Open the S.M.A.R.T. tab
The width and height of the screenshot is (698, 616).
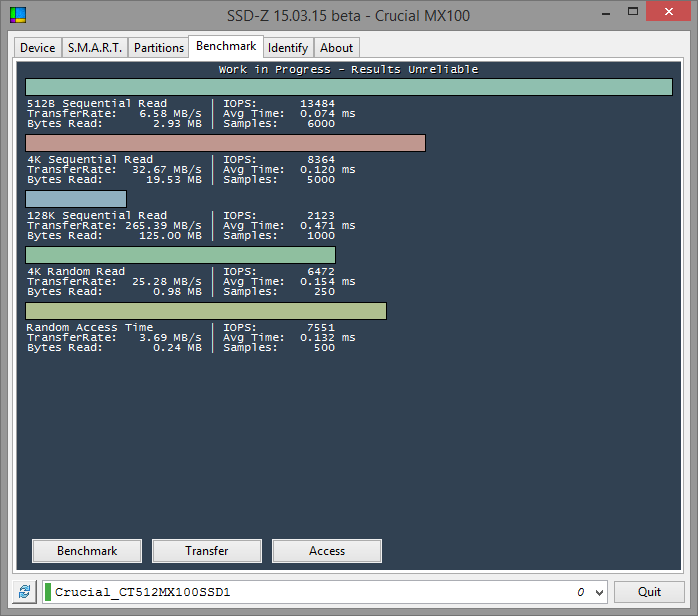click(95, 48)
